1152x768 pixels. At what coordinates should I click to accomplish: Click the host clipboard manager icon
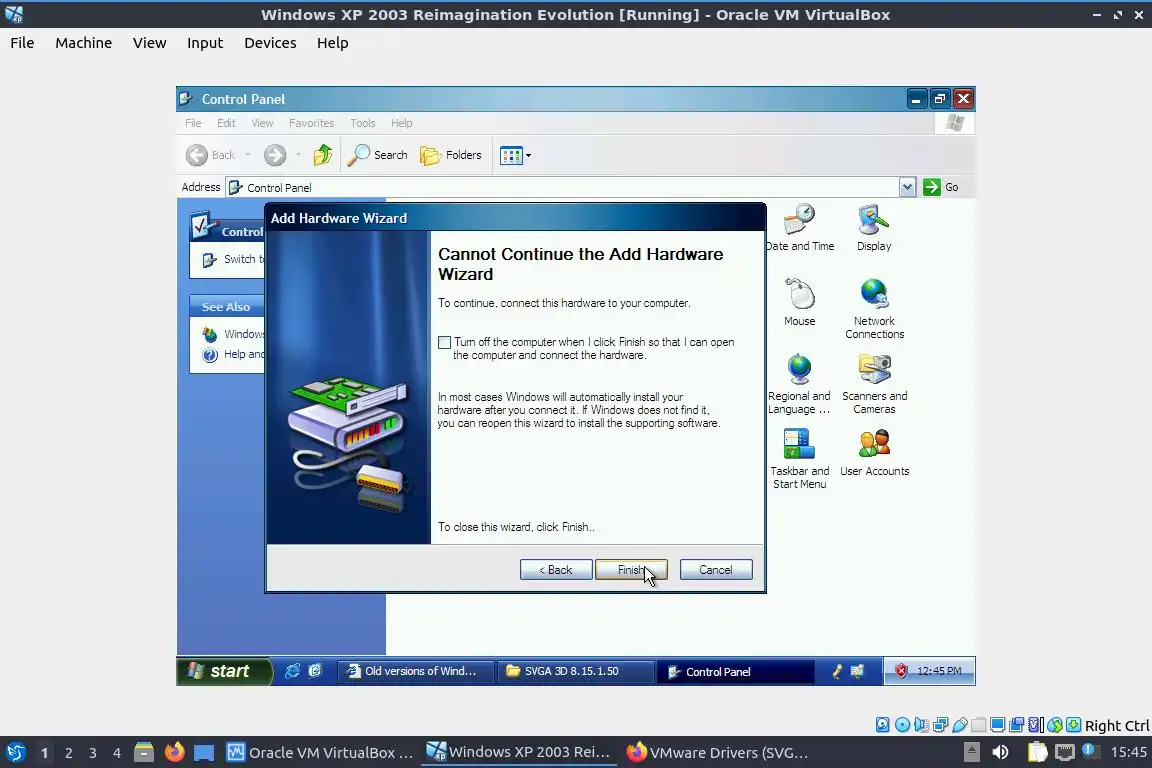[1037, 753]
